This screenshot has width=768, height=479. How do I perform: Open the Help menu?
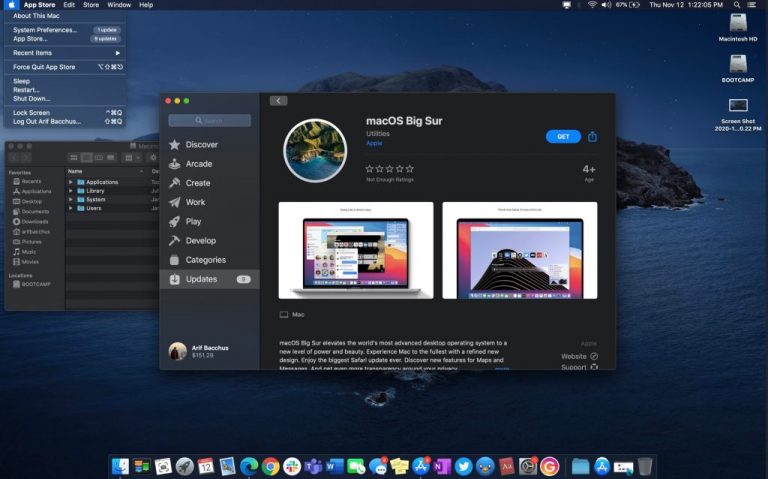click(x=146, y=5)
